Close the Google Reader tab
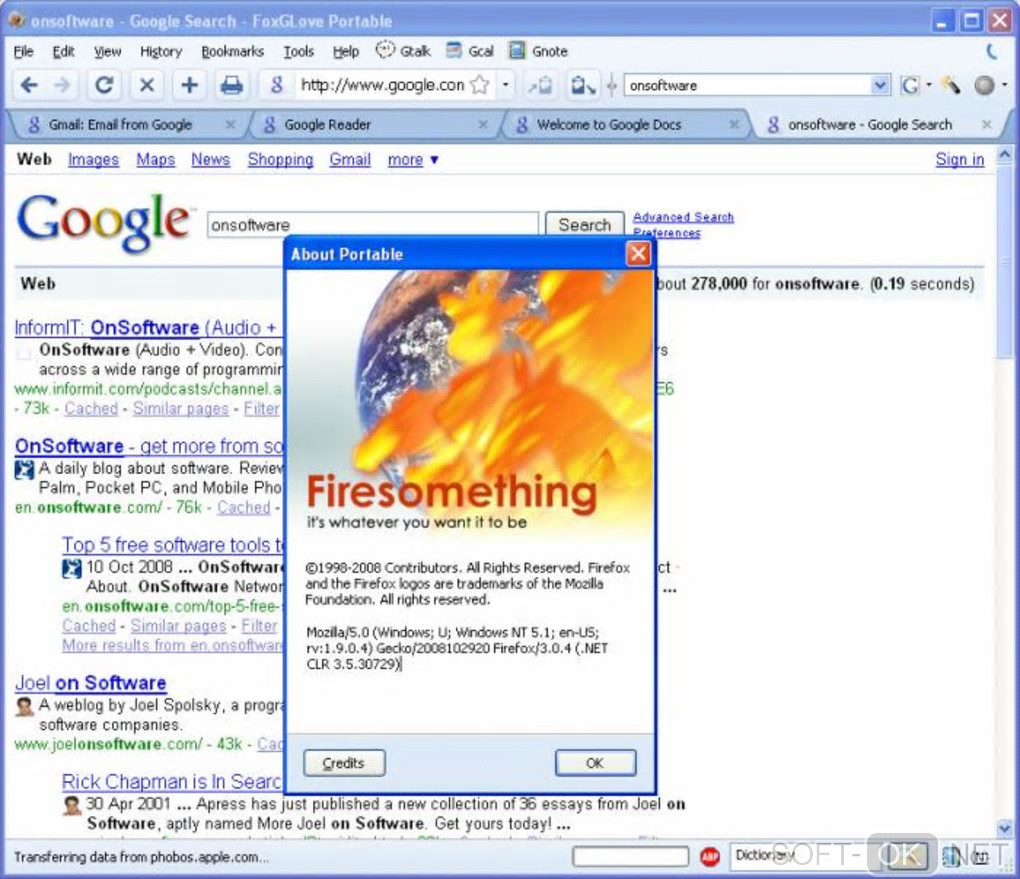Viewport: 1020px width, 879px height. point(483,124)
